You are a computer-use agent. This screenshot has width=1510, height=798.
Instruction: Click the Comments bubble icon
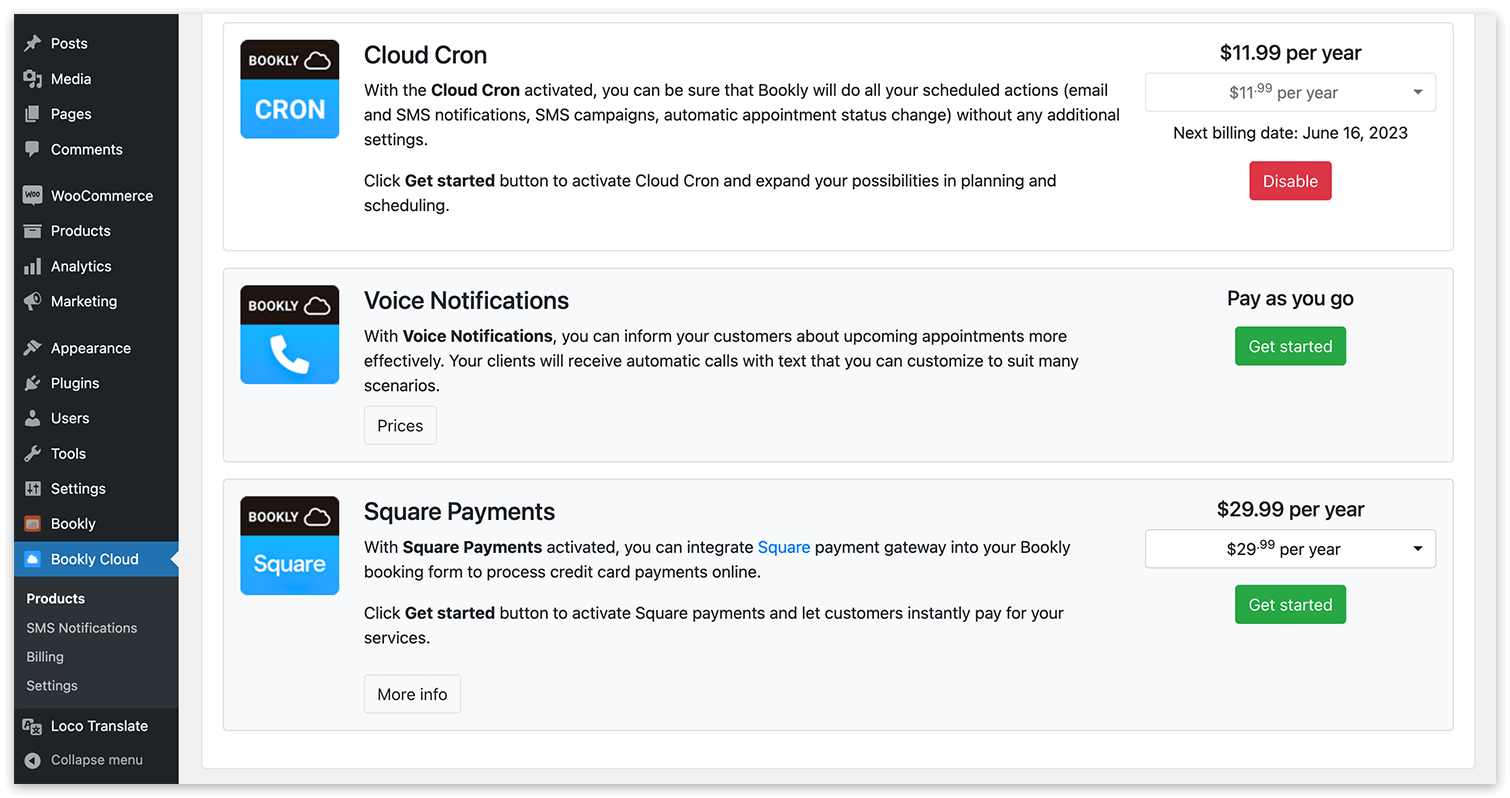(x=33, y=149)
